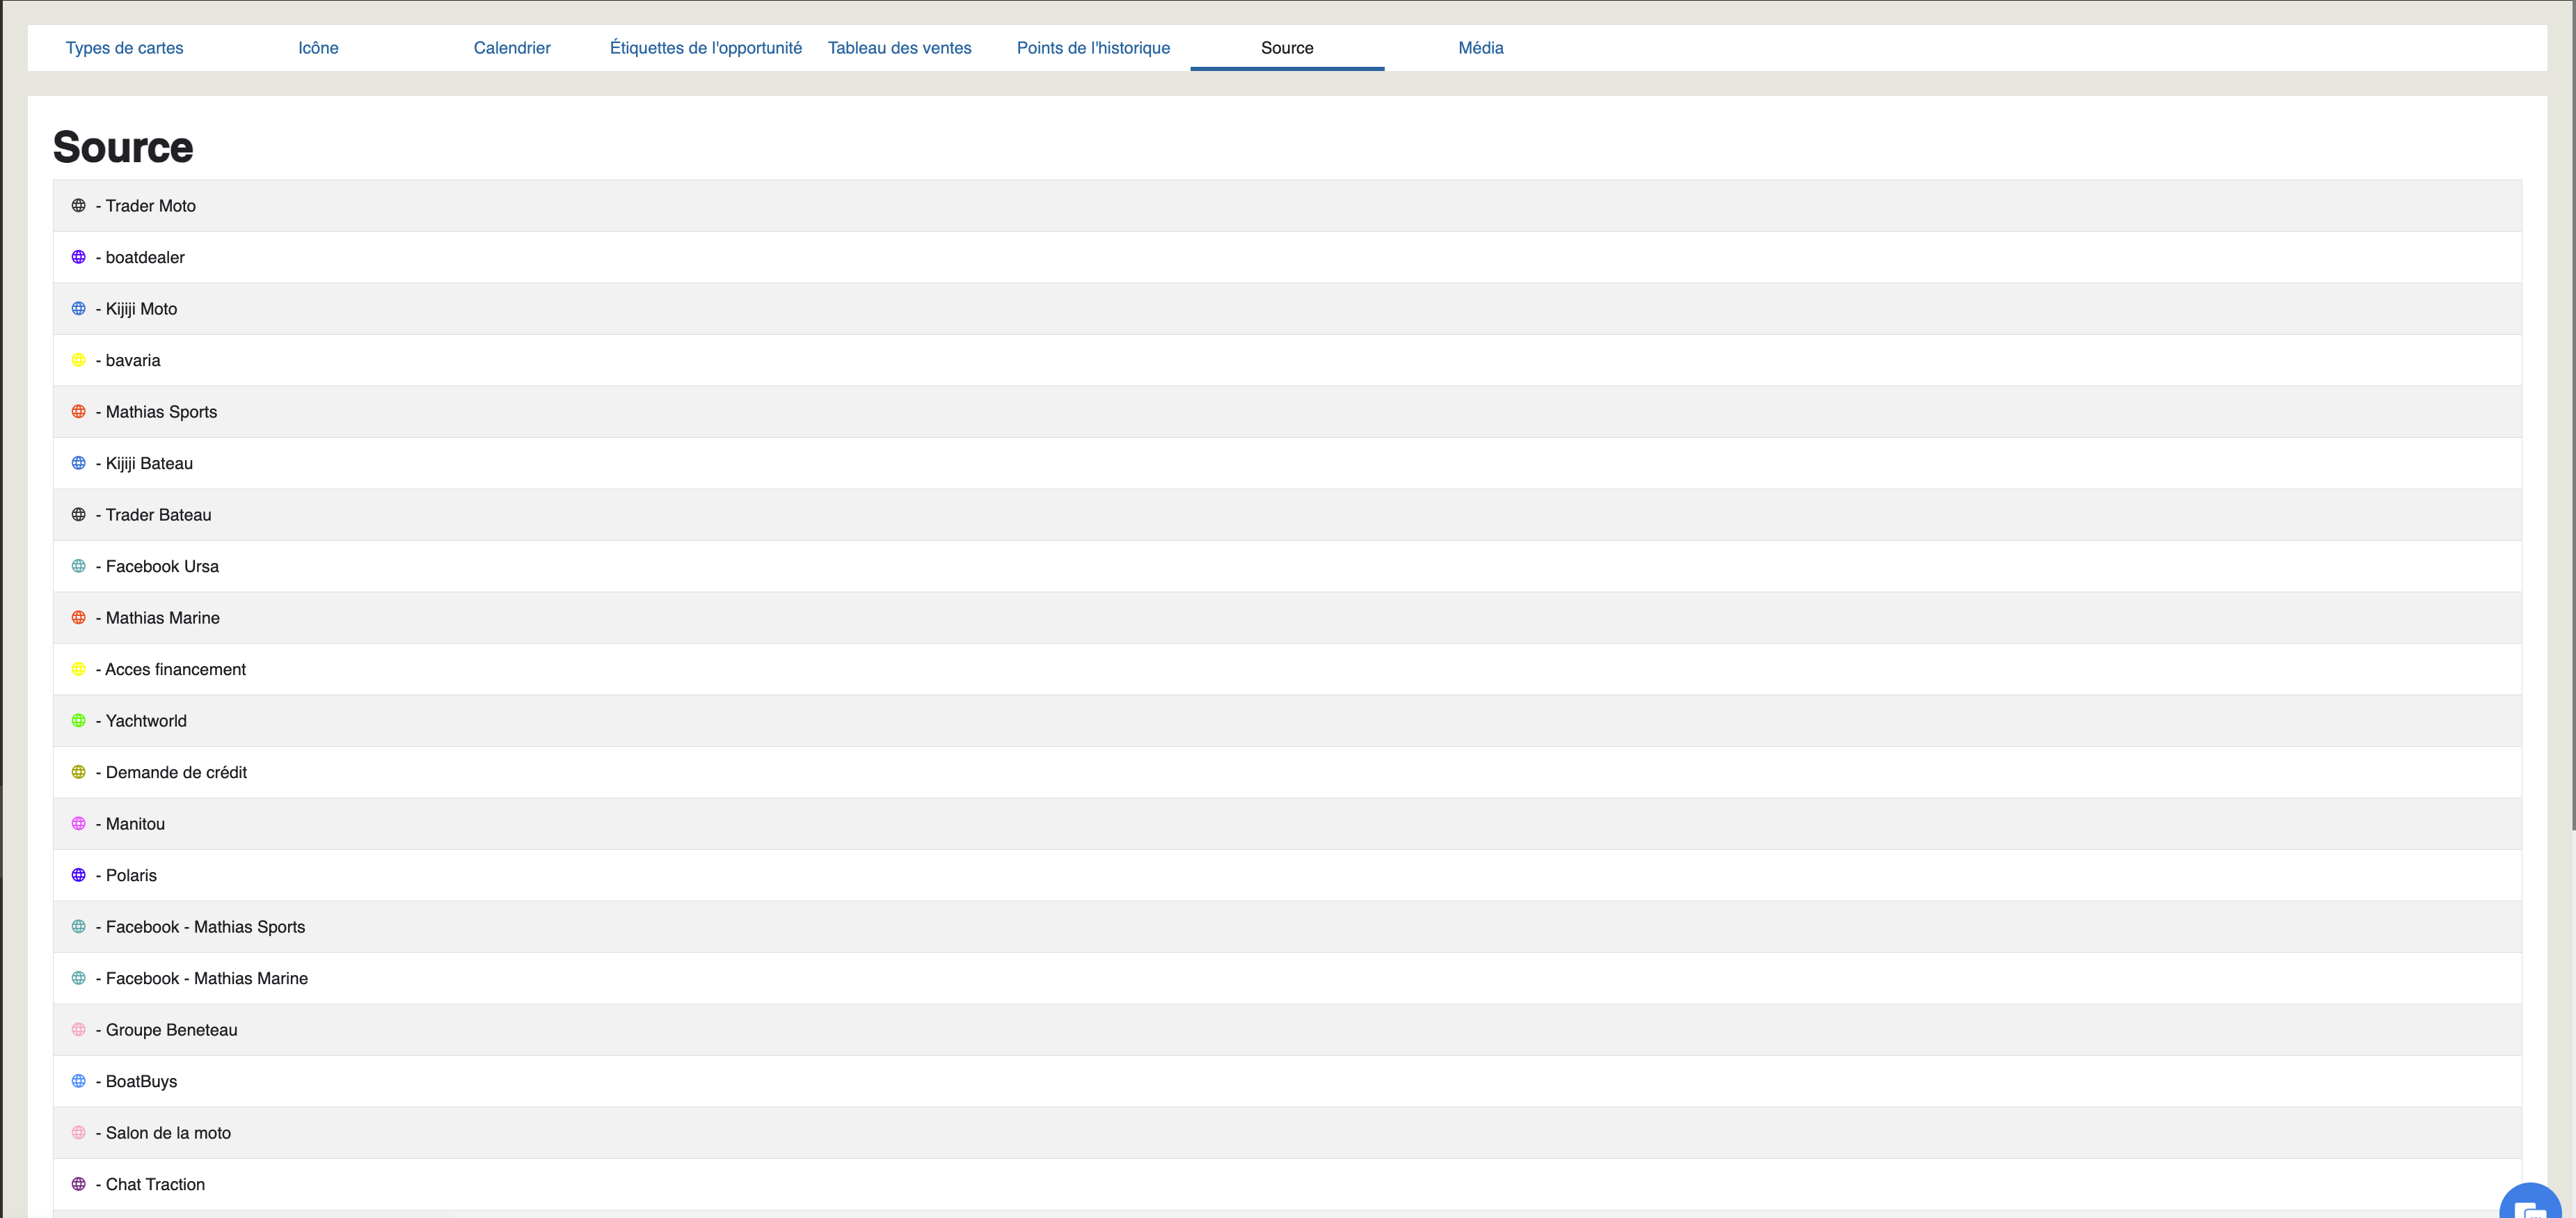Click the globe icon beside Facebook - Mathias Marine

tap(78, 978)
